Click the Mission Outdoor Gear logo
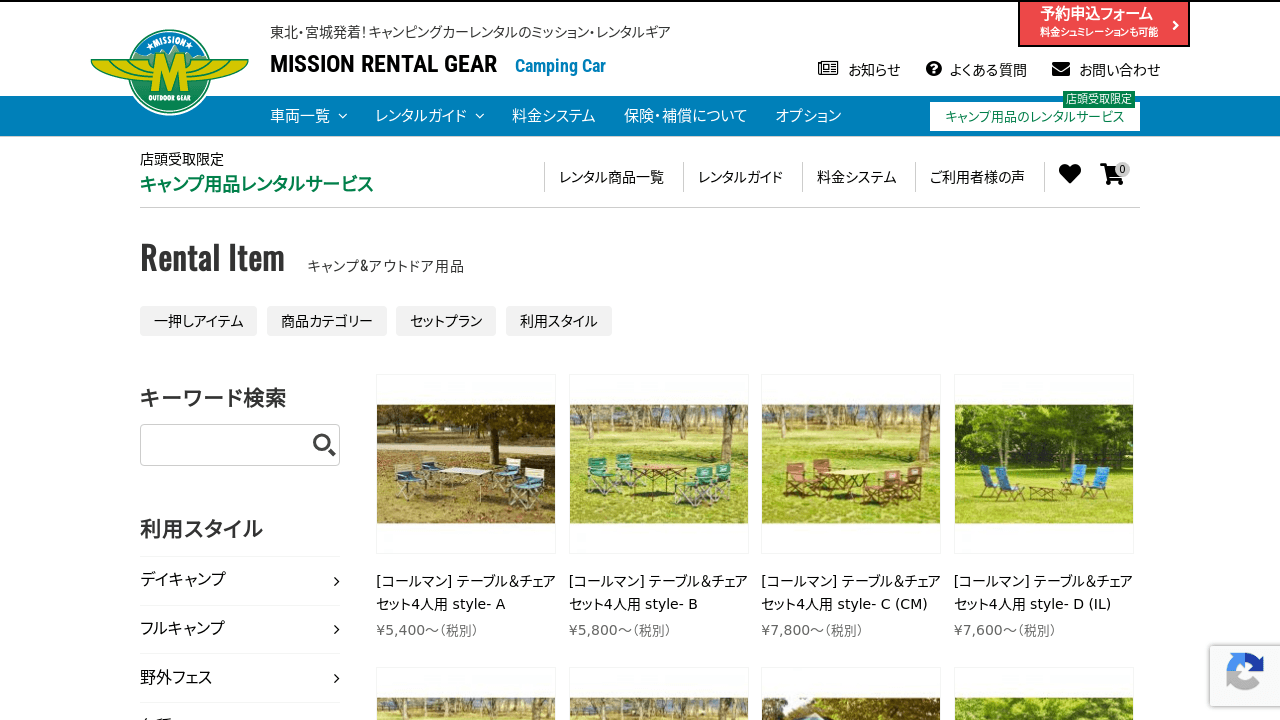The width and height of the screenshot is (1280, 720). tap(169, 71)
